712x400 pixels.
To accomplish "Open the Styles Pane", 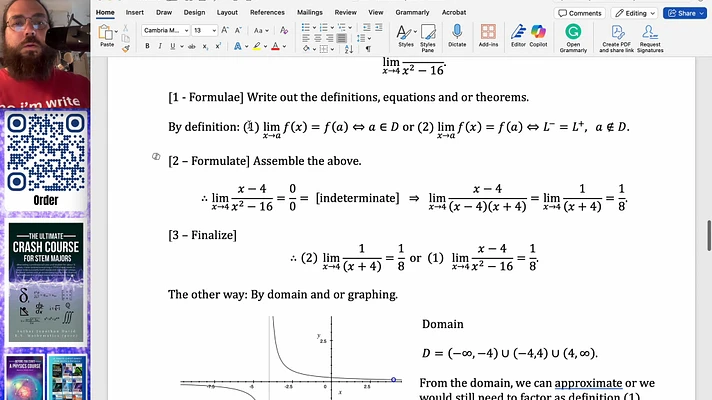I will 428,37.
